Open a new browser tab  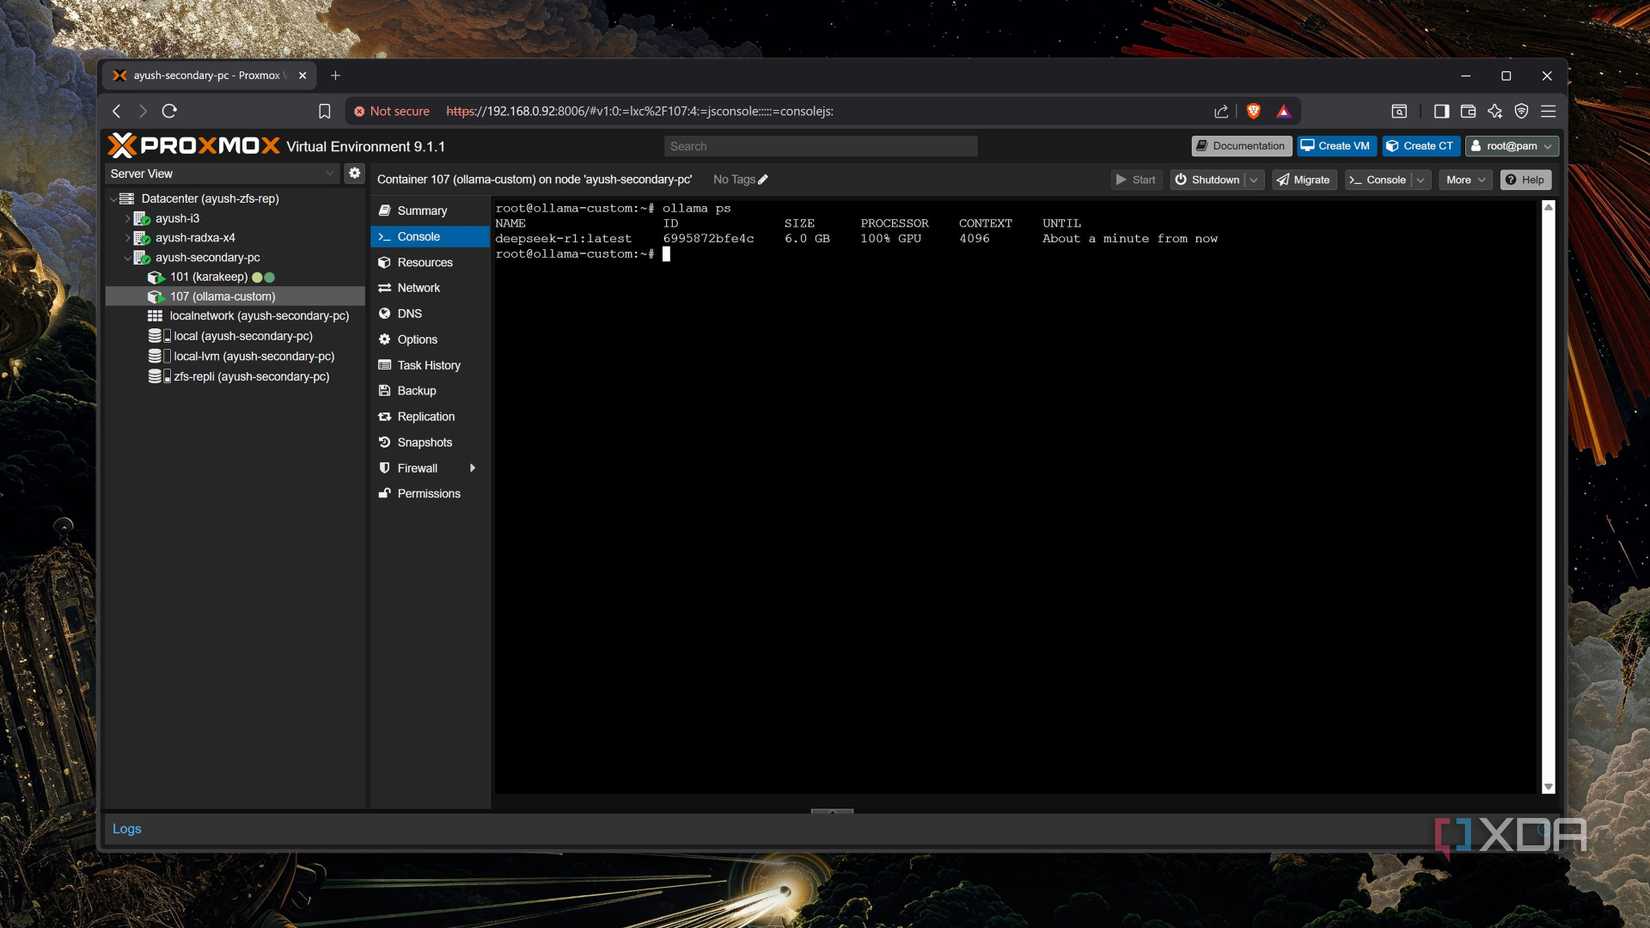(x=336, y=75)
